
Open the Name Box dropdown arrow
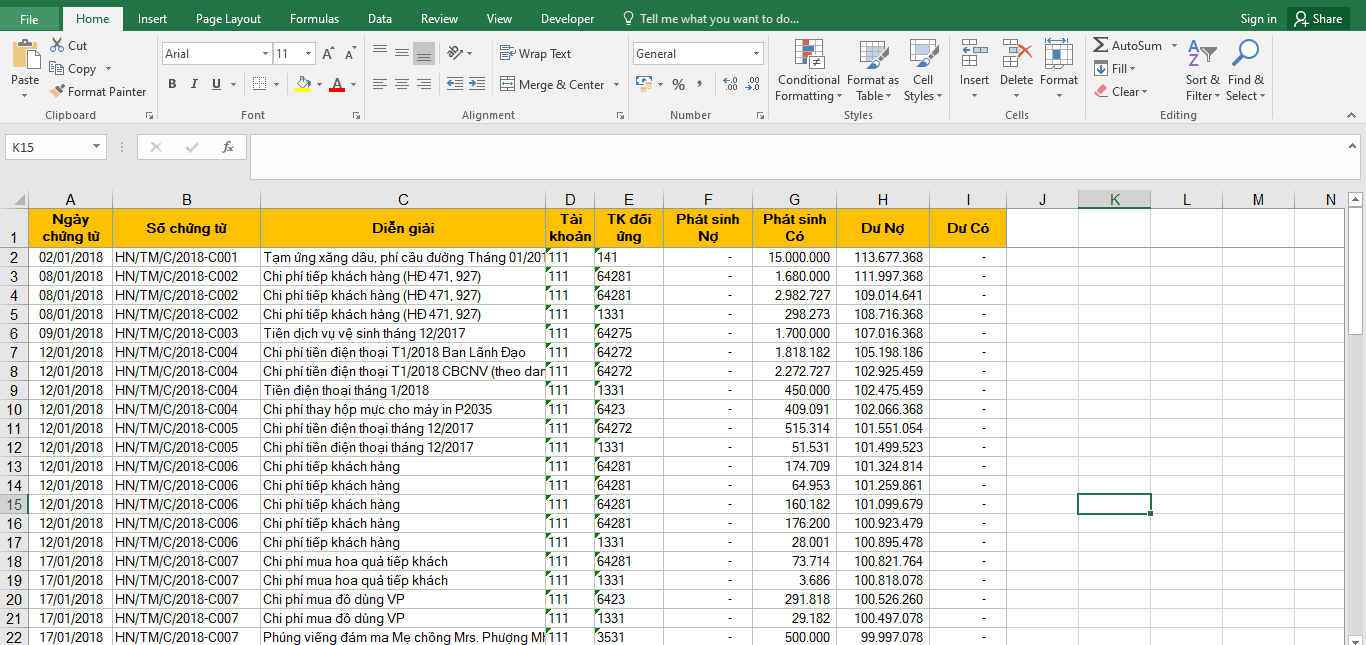(x=97, y=147)
